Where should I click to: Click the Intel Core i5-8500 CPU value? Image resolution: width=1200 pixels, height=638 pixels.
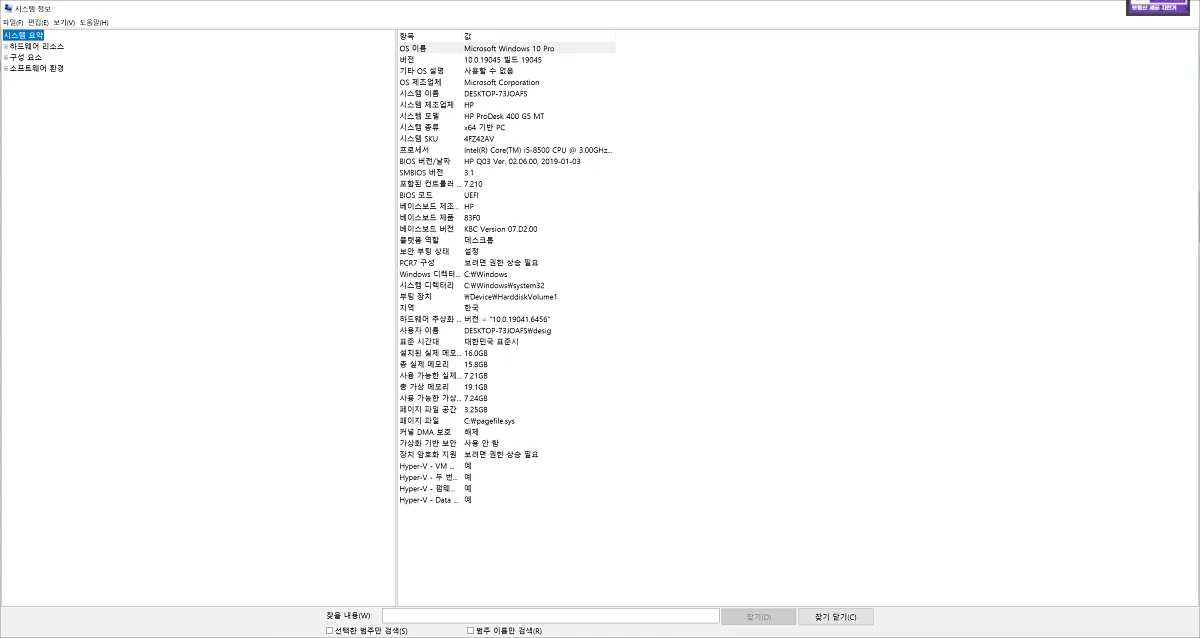[x=538, y=150]
